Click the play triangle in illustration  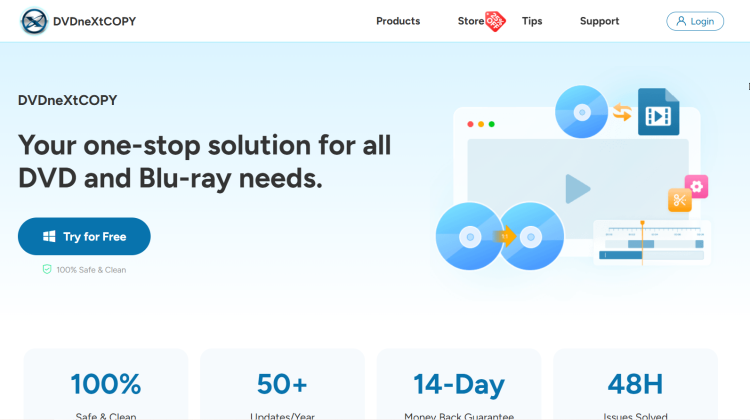pyautogui.click(x=577, y=189)
